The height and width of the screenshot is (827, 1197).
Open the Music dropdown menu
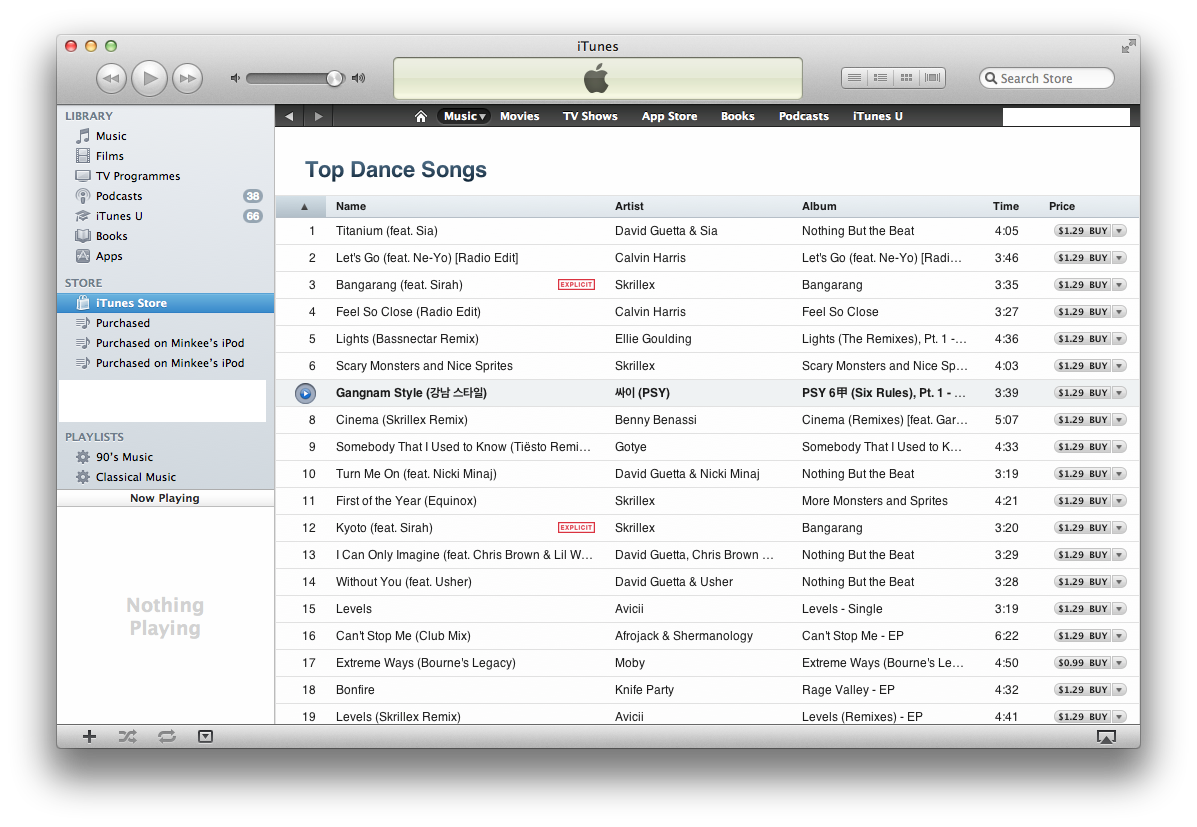[x=464, y=116]
